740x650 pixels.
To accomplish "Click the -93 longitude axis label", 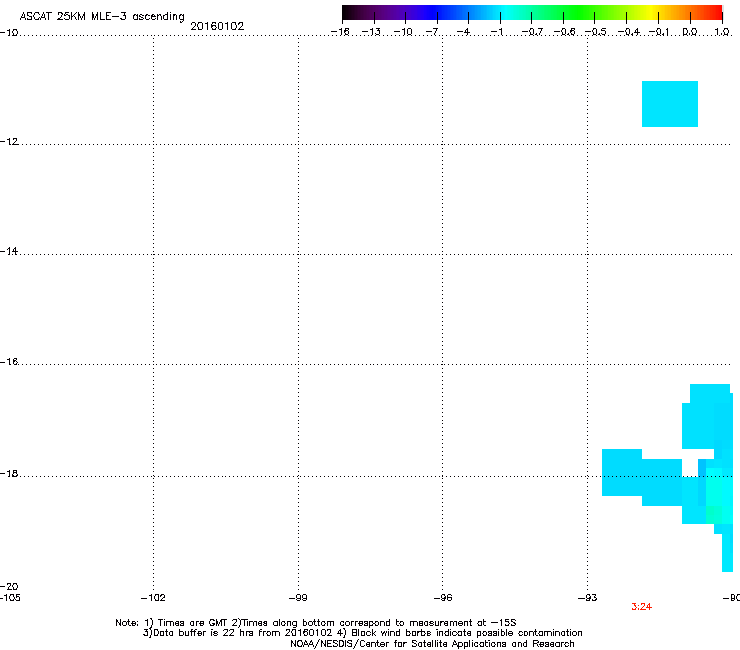I will 588,598.
